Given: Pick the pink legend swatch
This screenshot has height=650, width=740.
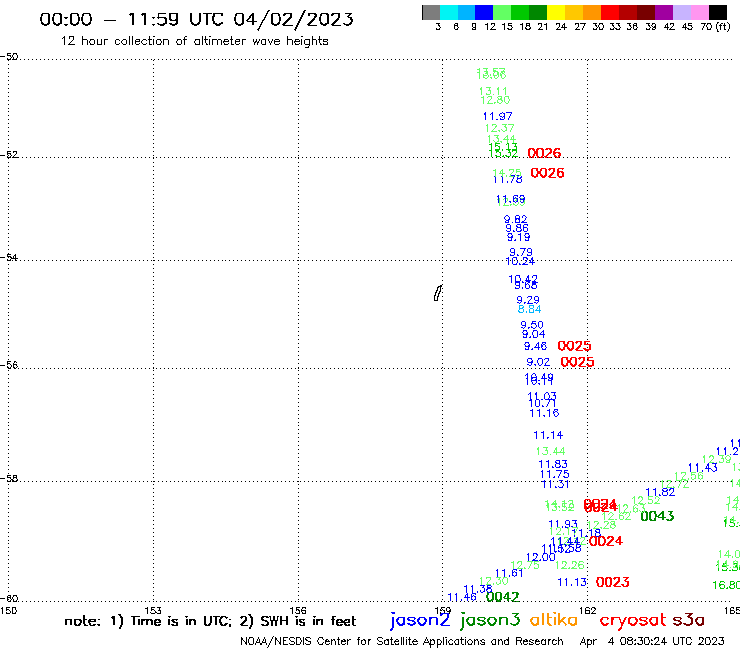Looking at the screenshot, I should point(700,12).
